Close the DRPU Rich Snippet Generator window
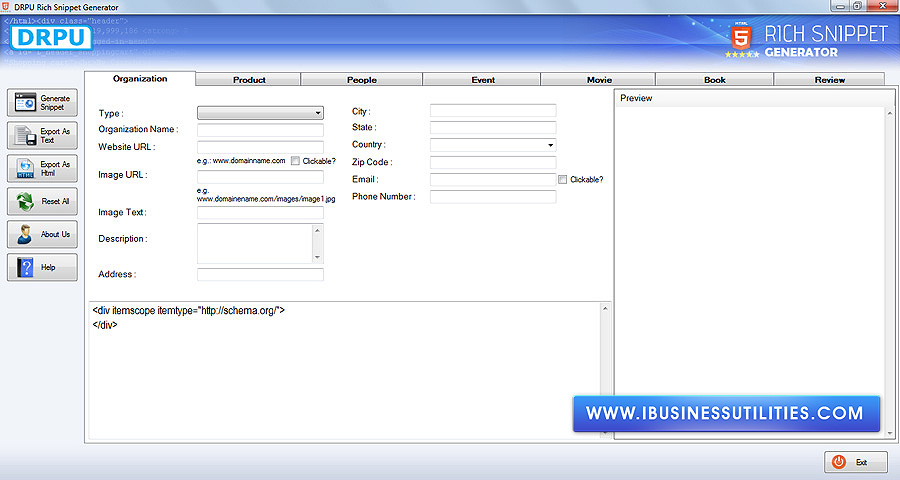900x480 pixels. (884, 6)
